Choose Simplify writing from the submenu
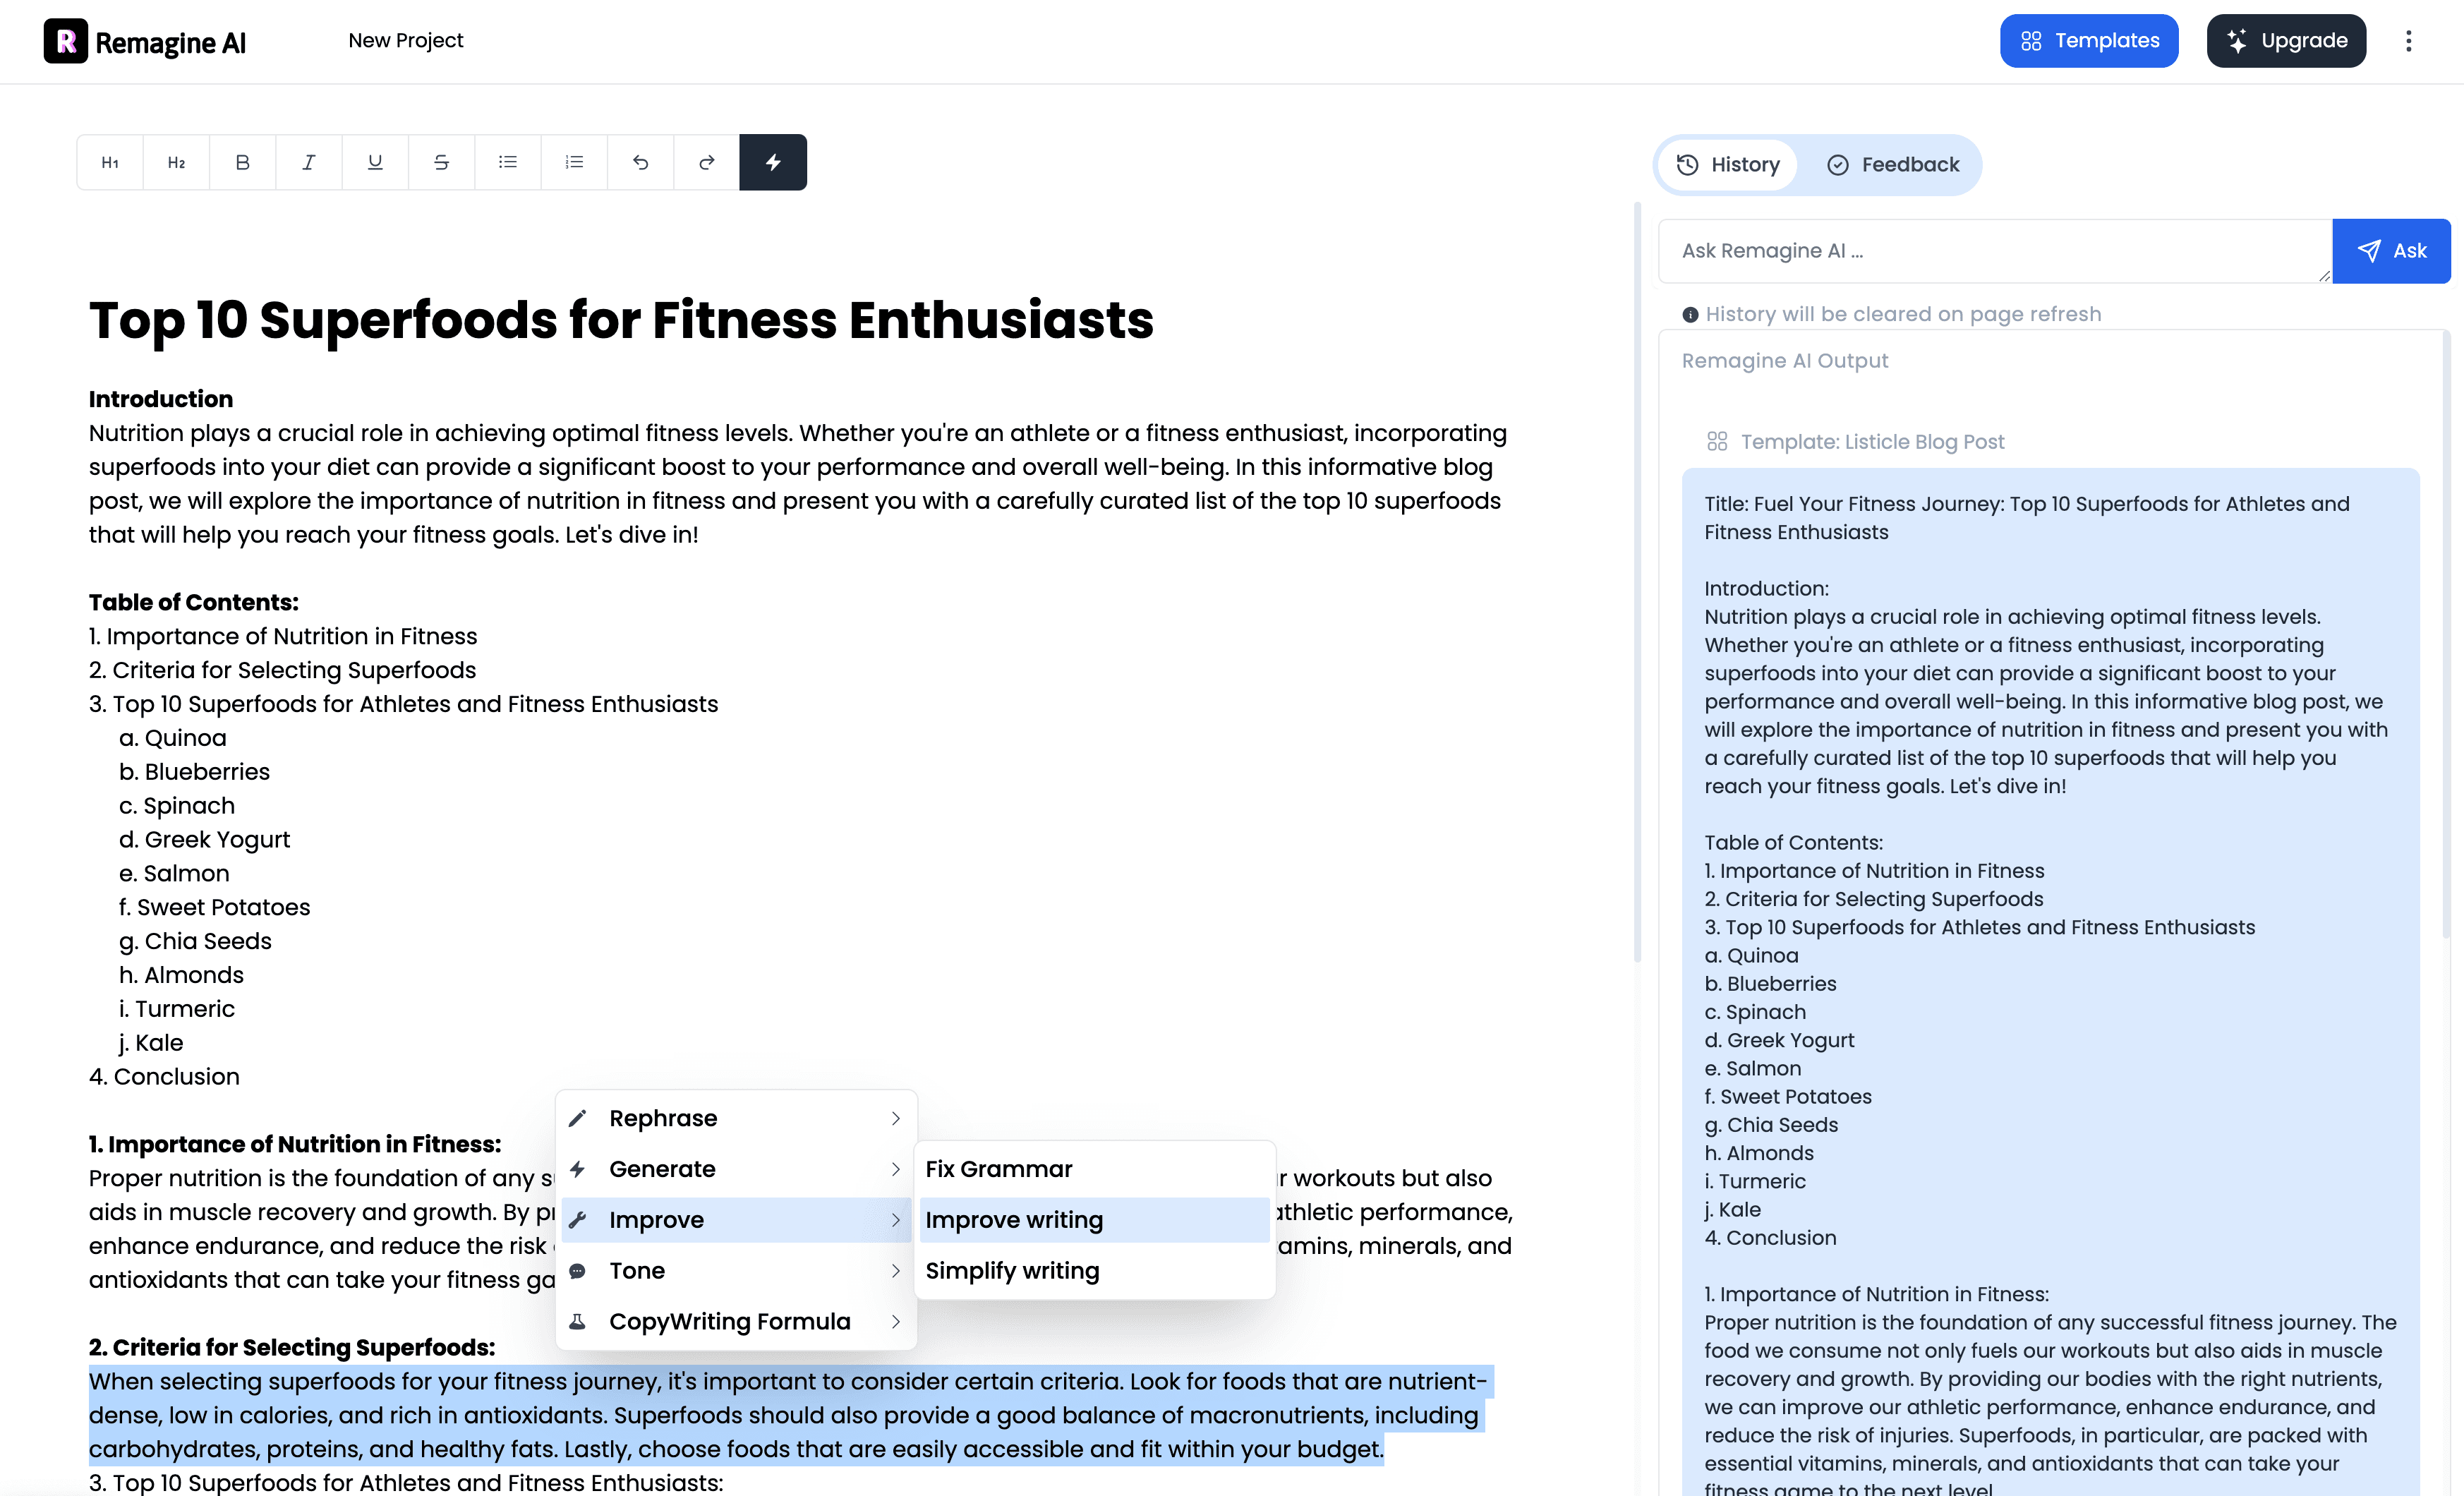 [x=1094, y=1271]
